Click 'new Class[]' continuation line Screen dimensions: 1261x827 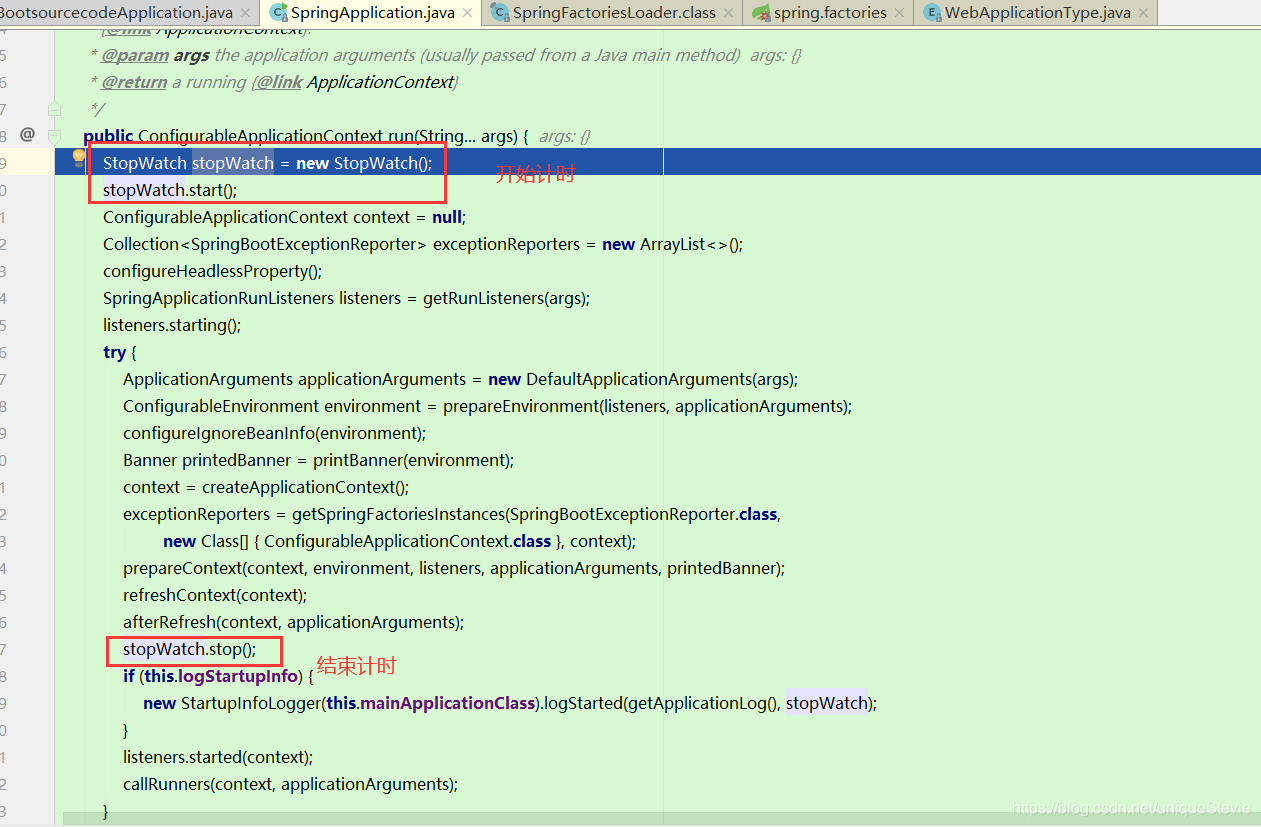pos(399,541)
